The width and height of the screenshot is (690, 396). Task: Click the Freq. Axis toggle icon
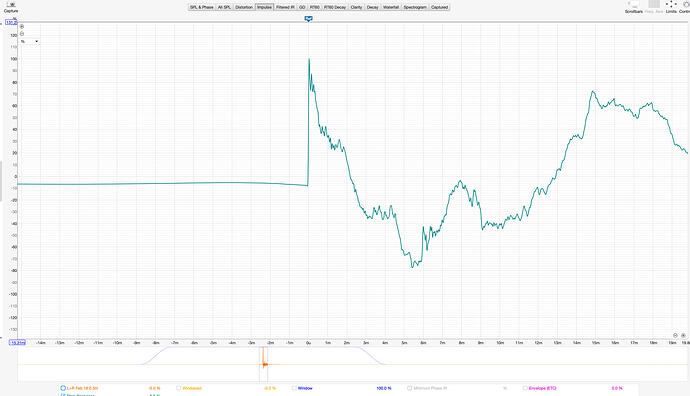pos(654,7)
